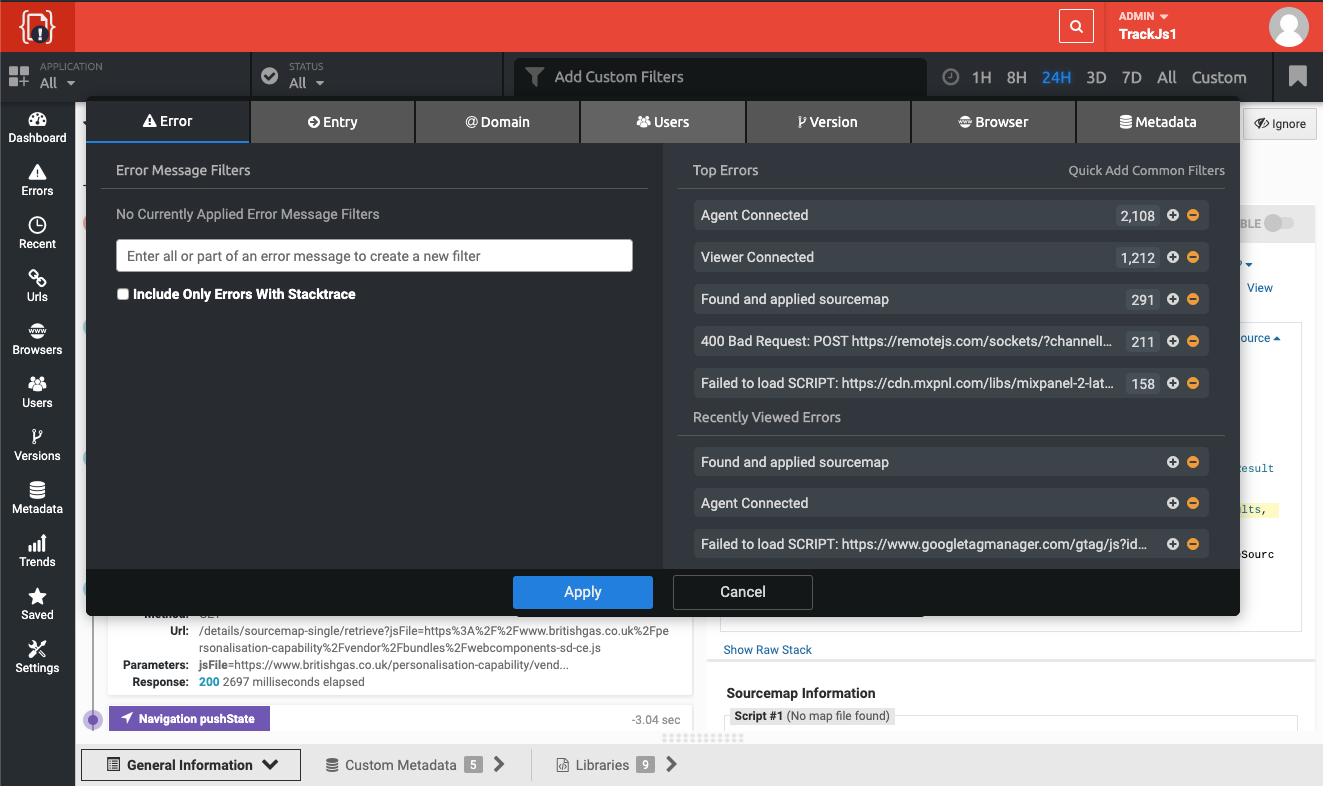Open the search icon in top bar
This screenshot has width=1323, height=786.
pos(1076,26)
